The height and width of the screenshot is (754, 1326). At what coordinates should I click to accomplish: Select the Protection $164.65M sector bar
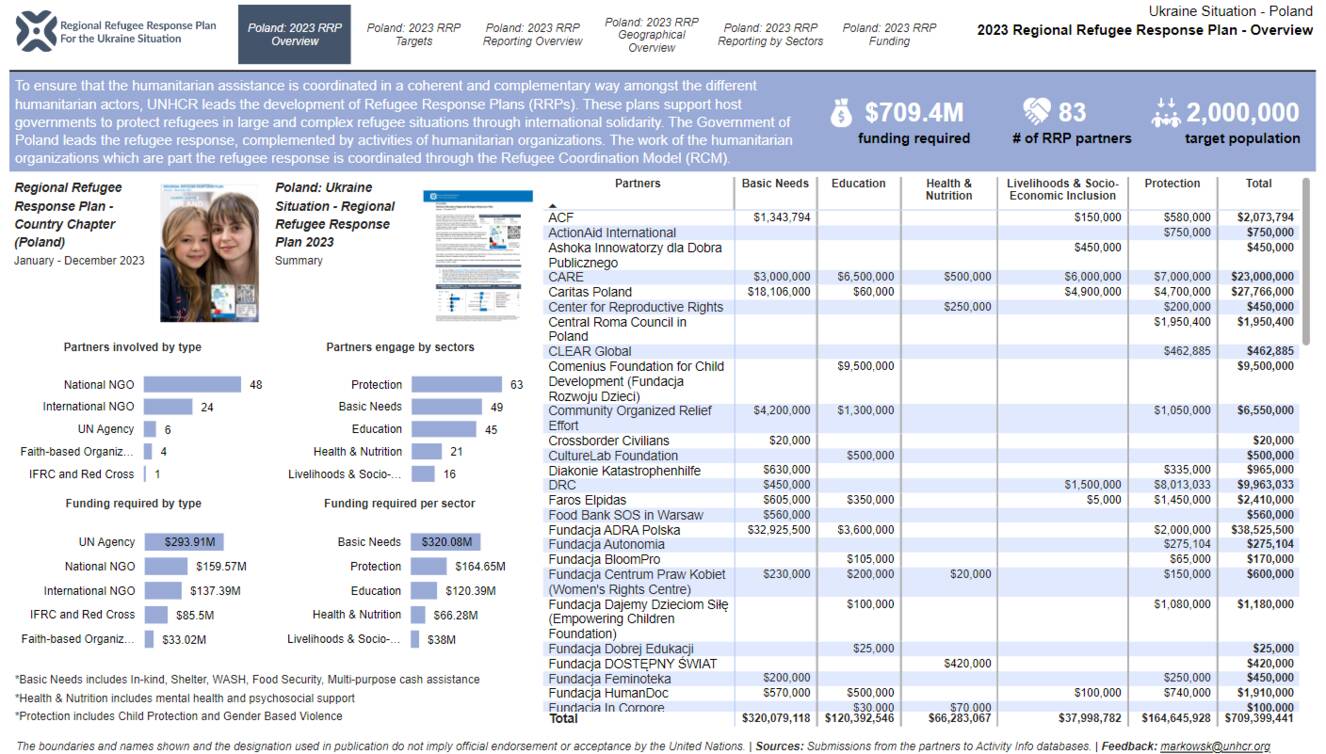tap(430, 566)
